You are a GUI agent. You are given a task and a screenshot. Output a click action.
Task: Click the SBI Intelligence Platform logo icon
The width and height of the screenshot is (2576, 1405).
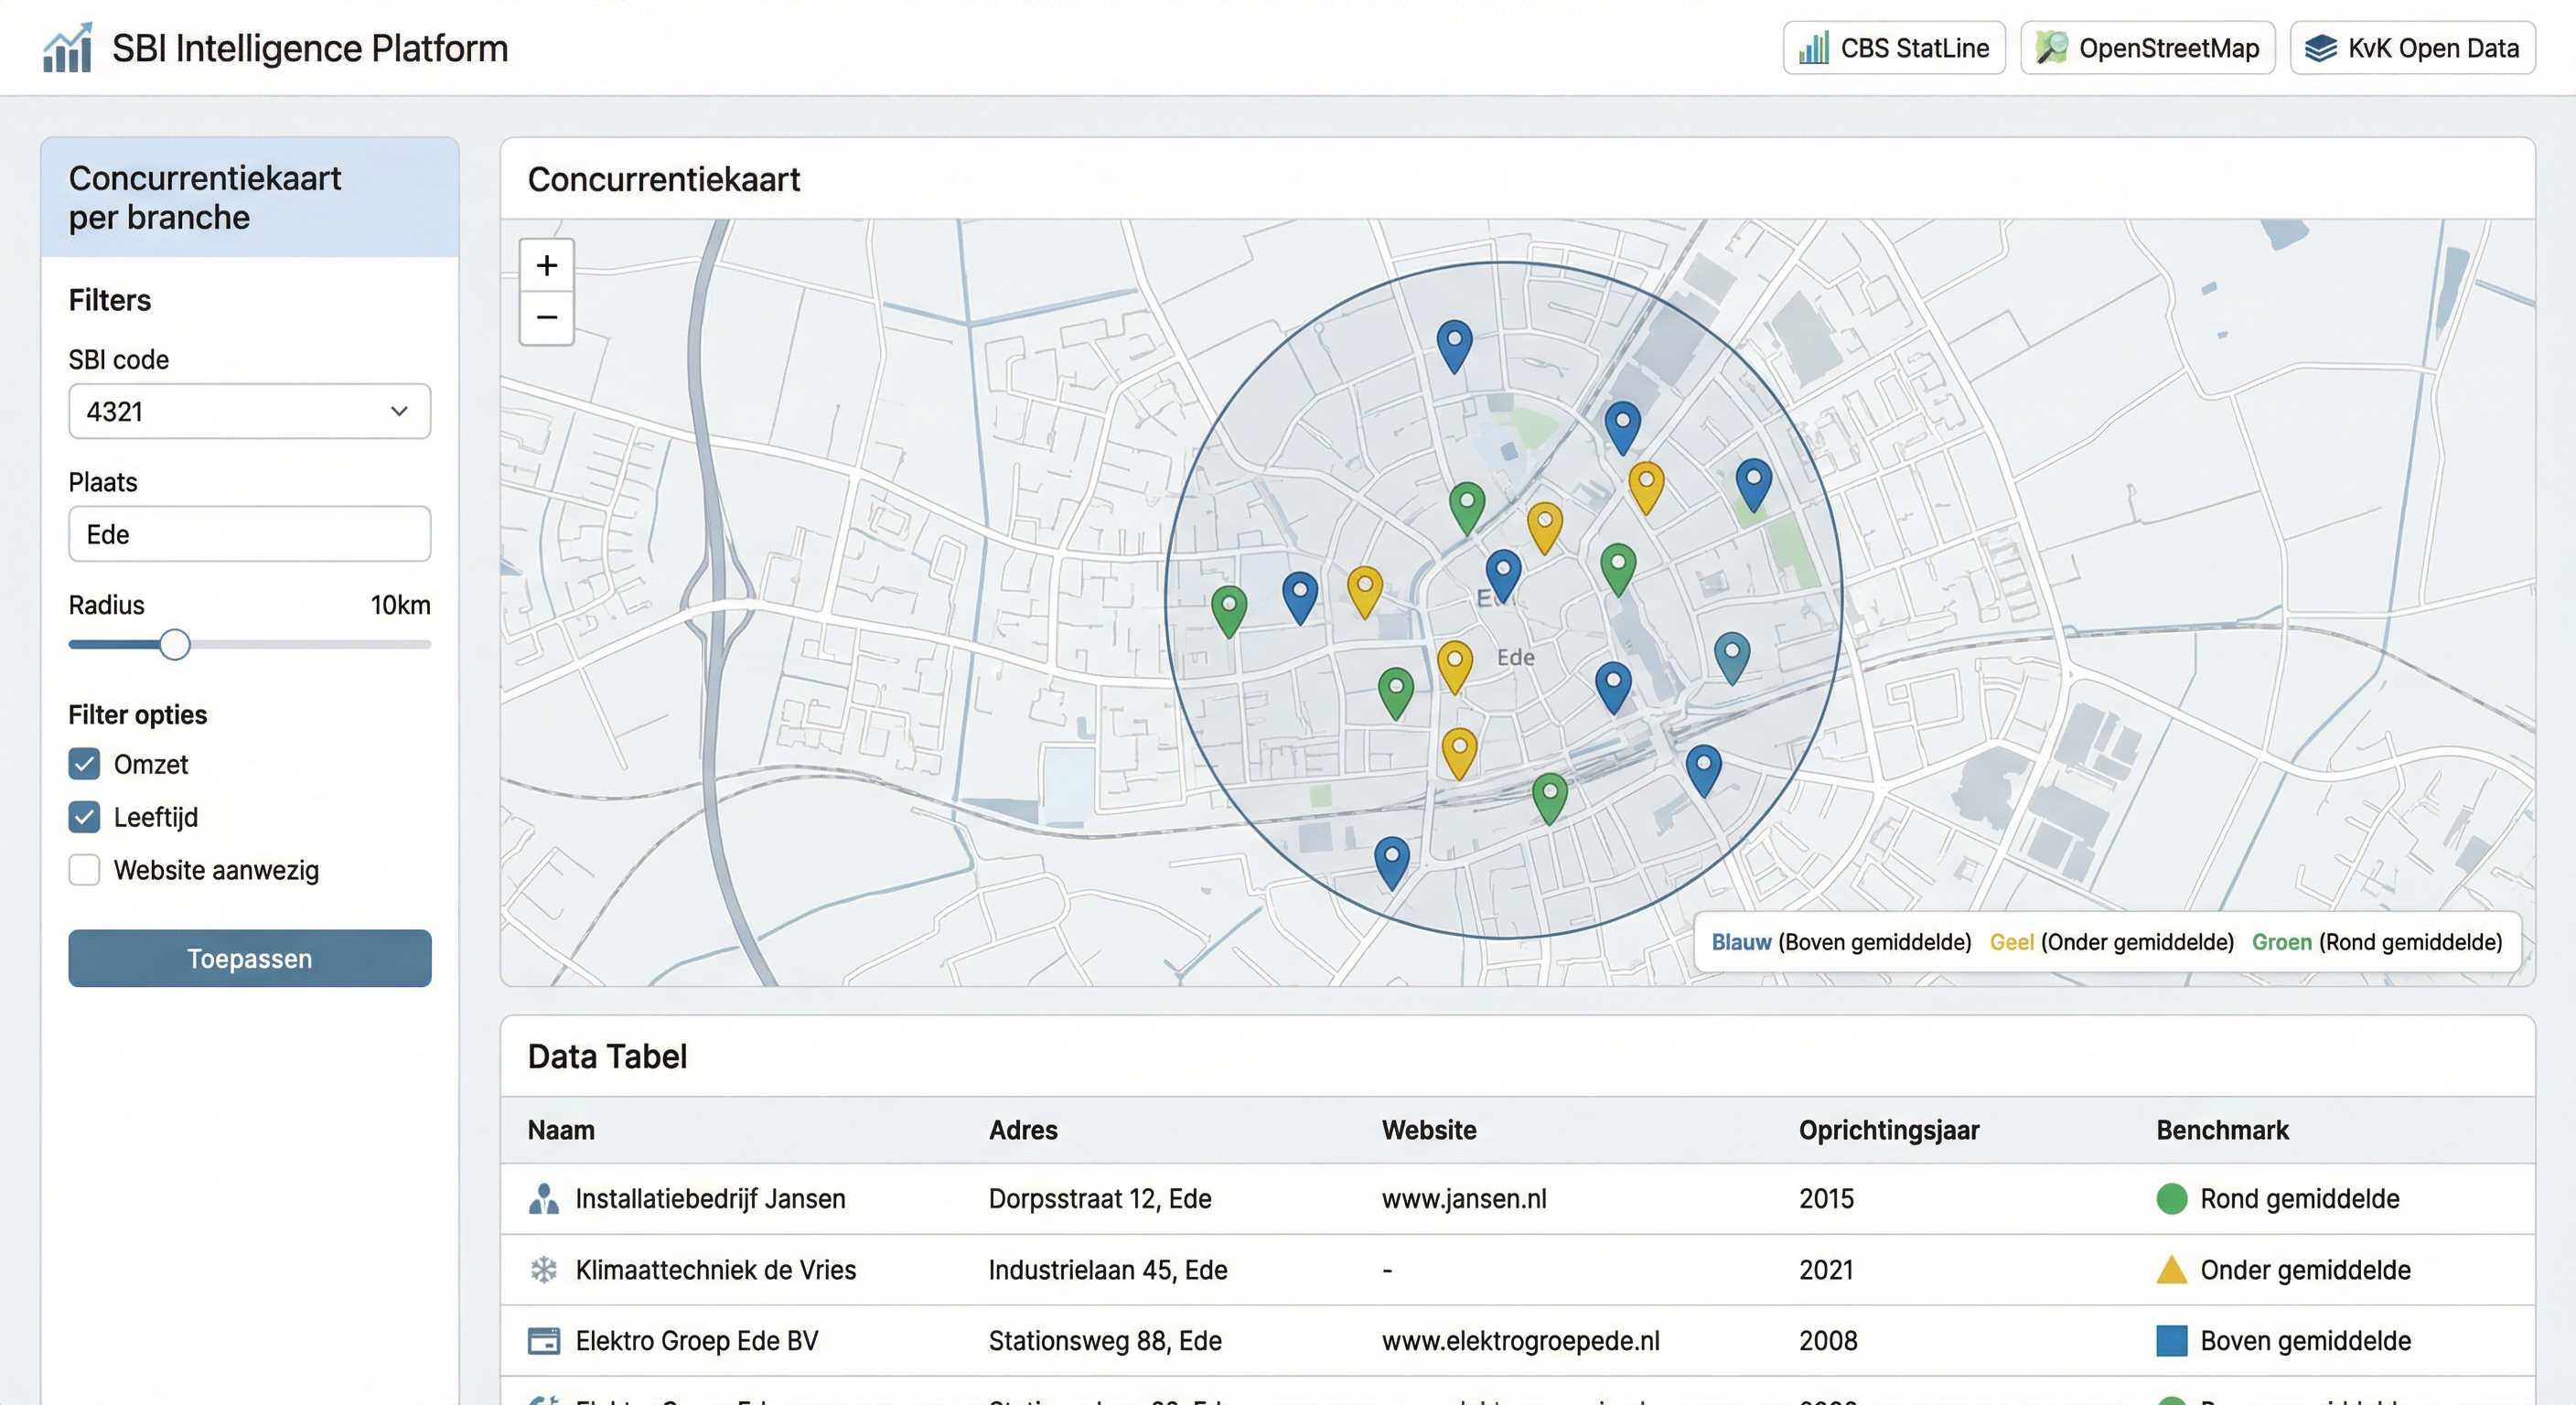[x=67, y=47]
